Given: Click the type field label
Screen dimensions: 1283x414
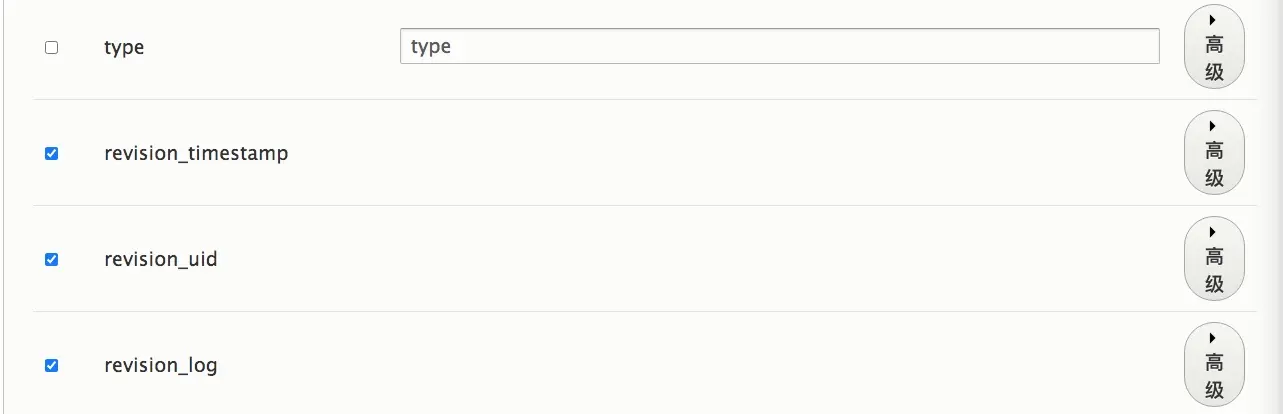Looking at the screenshot, I should 124,47.
